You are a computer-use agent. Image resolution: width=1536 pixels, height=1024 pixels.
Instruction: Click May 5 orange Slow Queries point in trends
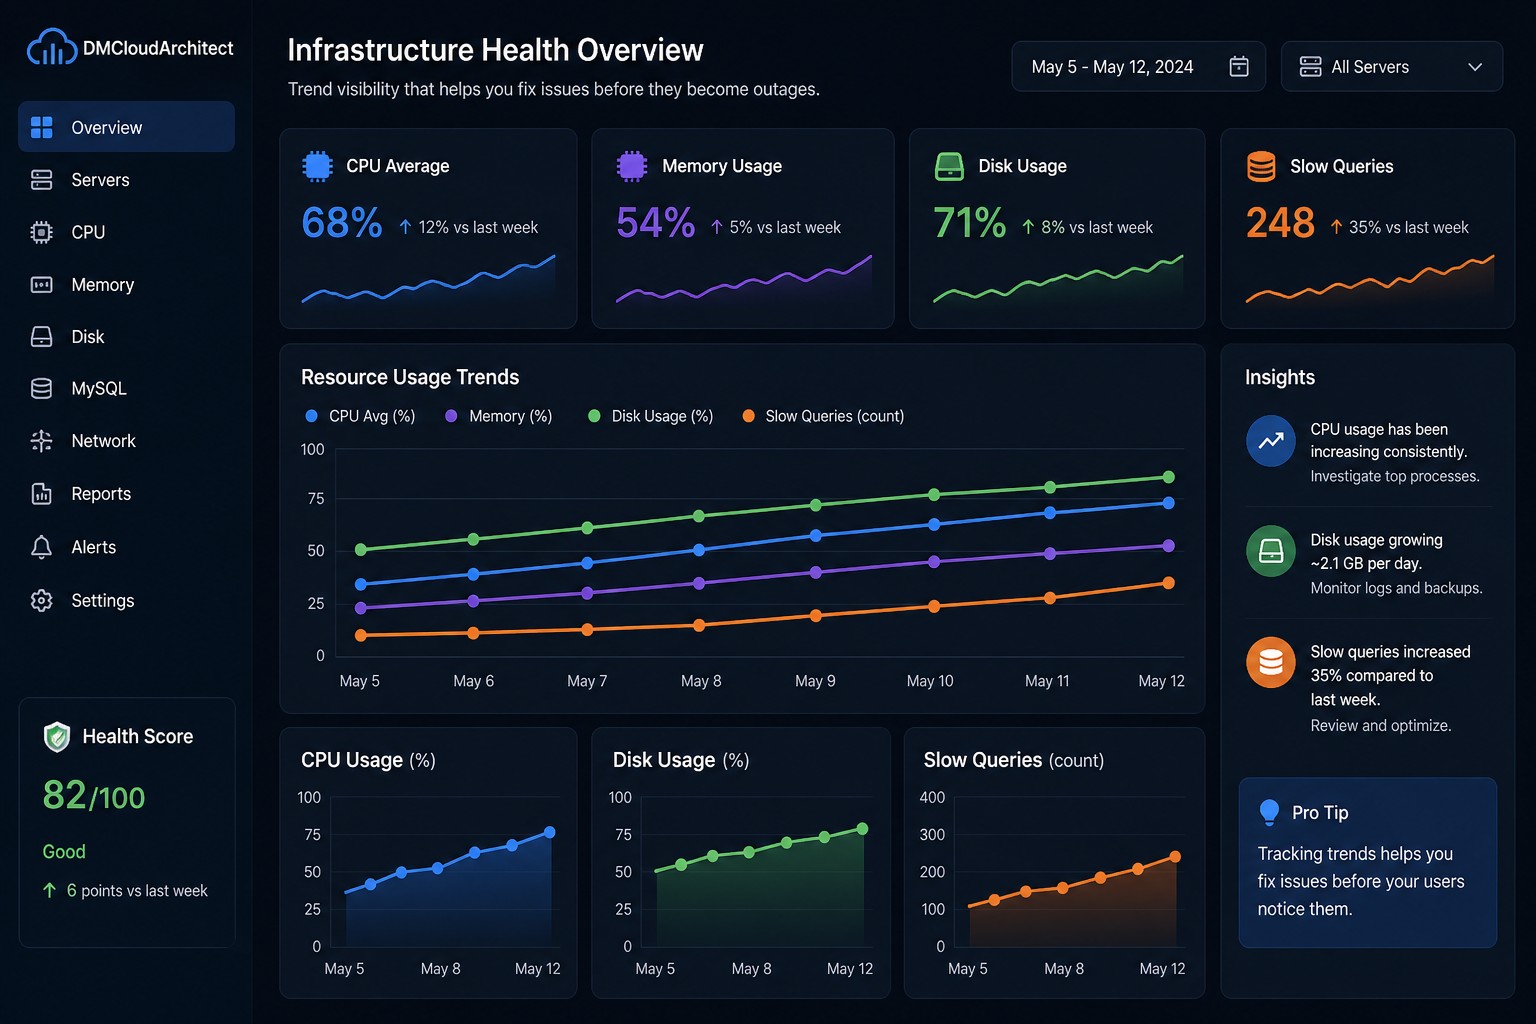pyautogui.click(x=361, y=635)
